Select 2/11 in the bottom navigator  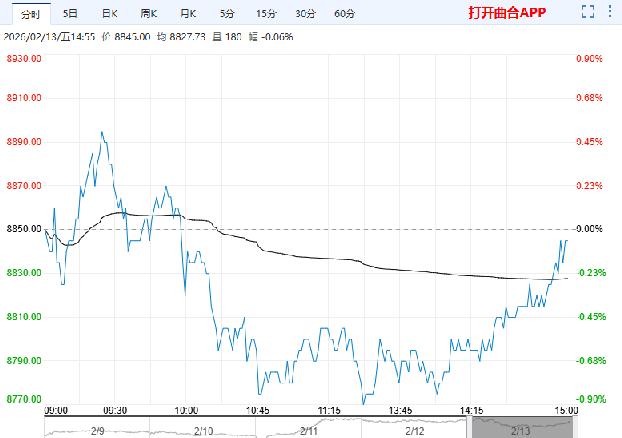(309, 430)
